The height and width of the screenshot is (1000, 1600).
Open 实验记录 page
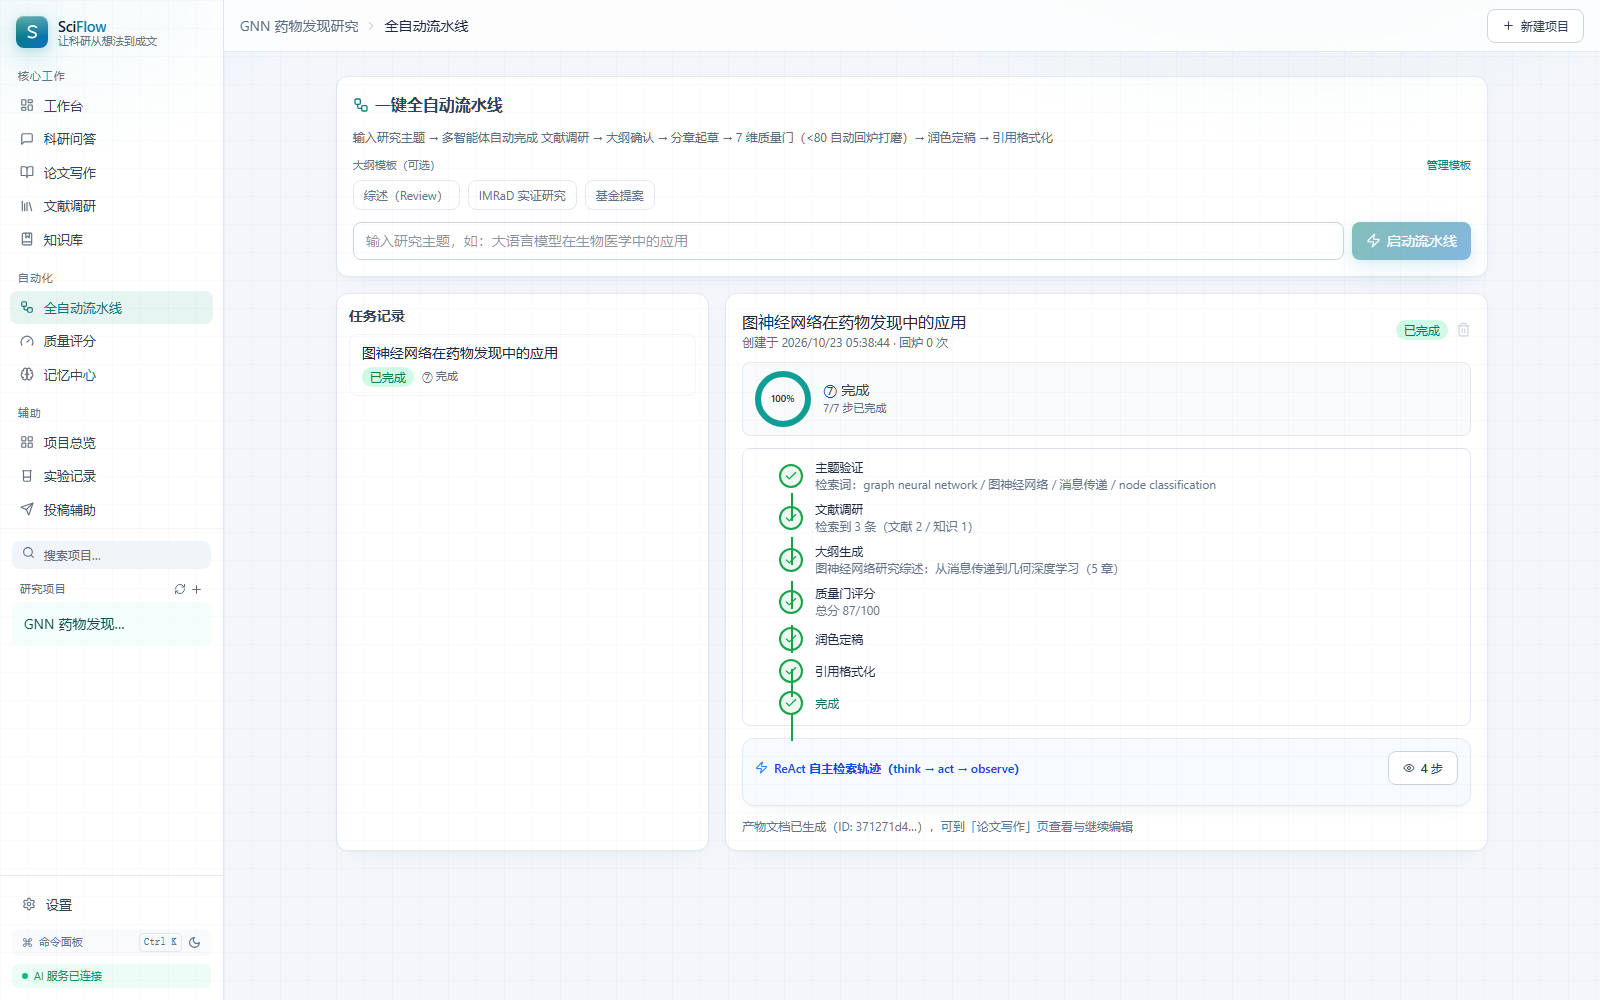111,476
